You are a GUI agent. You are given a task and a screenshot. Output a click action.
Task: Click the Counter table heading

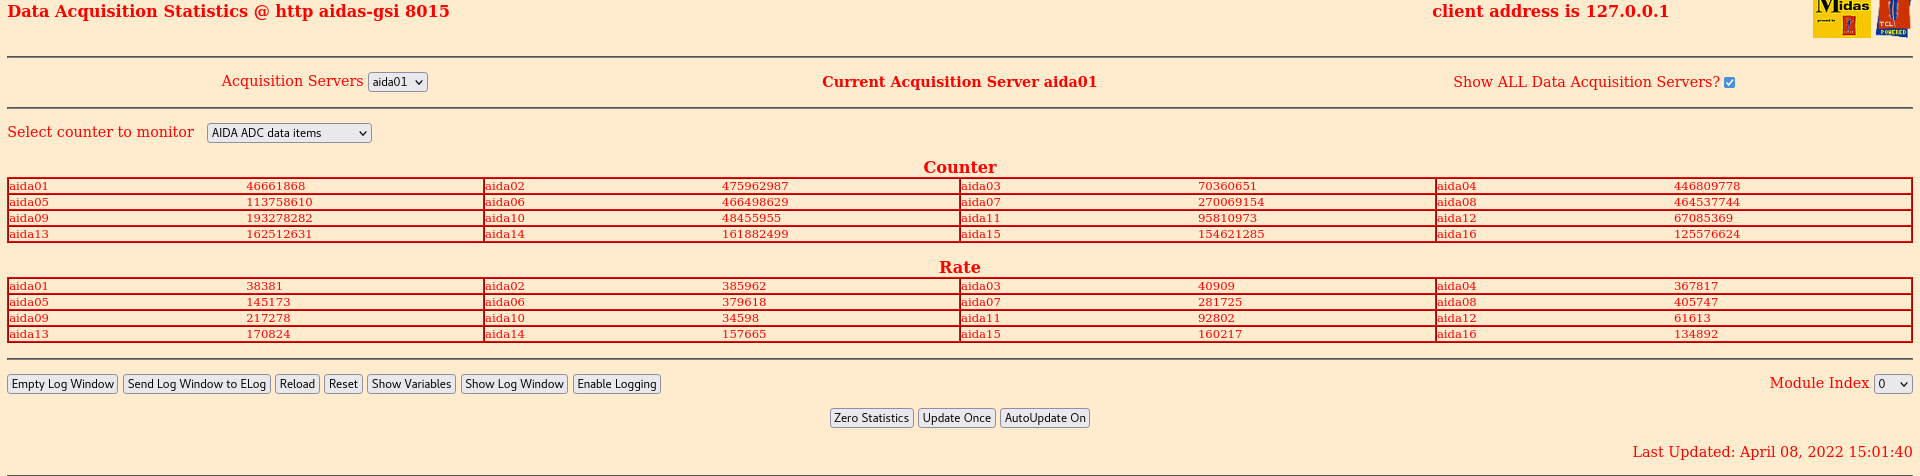pos(960,167)
